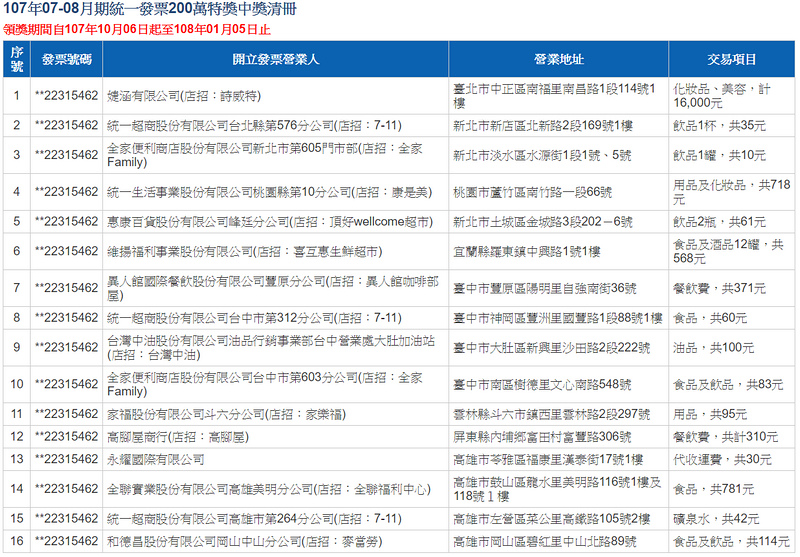Select the red 領獎期間 date notice

tap(137, 30)
